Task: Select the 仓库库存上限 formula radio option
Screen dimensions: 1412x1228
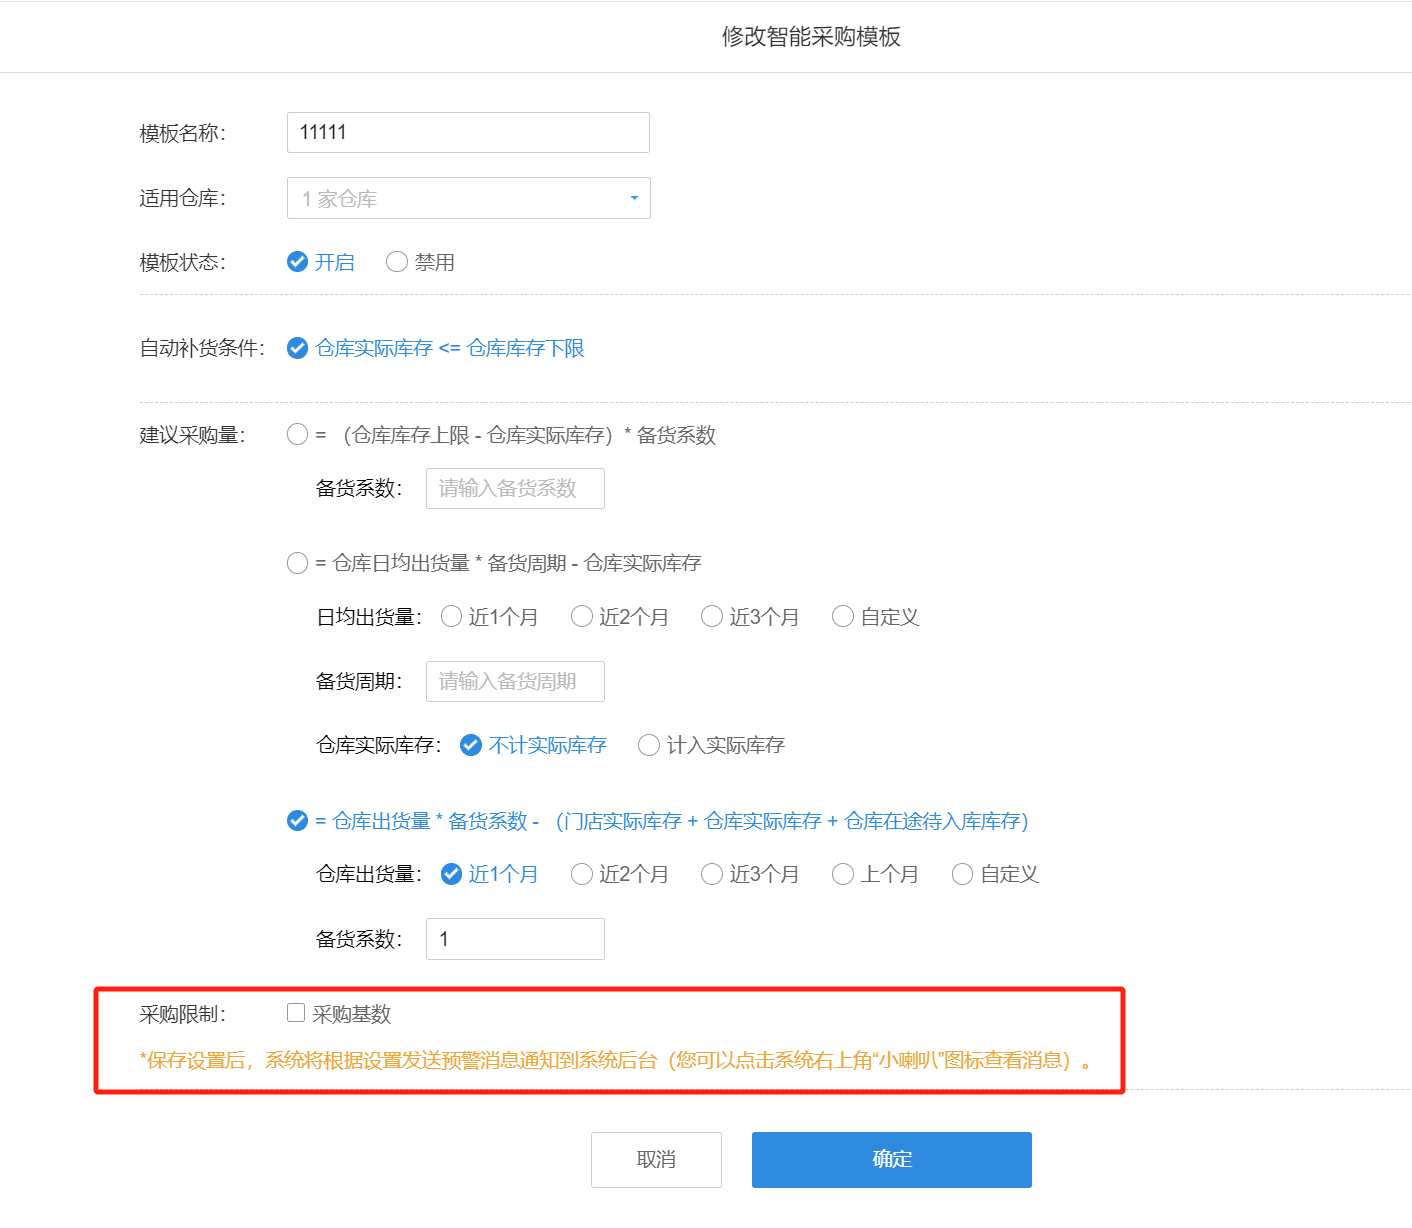Action: [298, 434]
